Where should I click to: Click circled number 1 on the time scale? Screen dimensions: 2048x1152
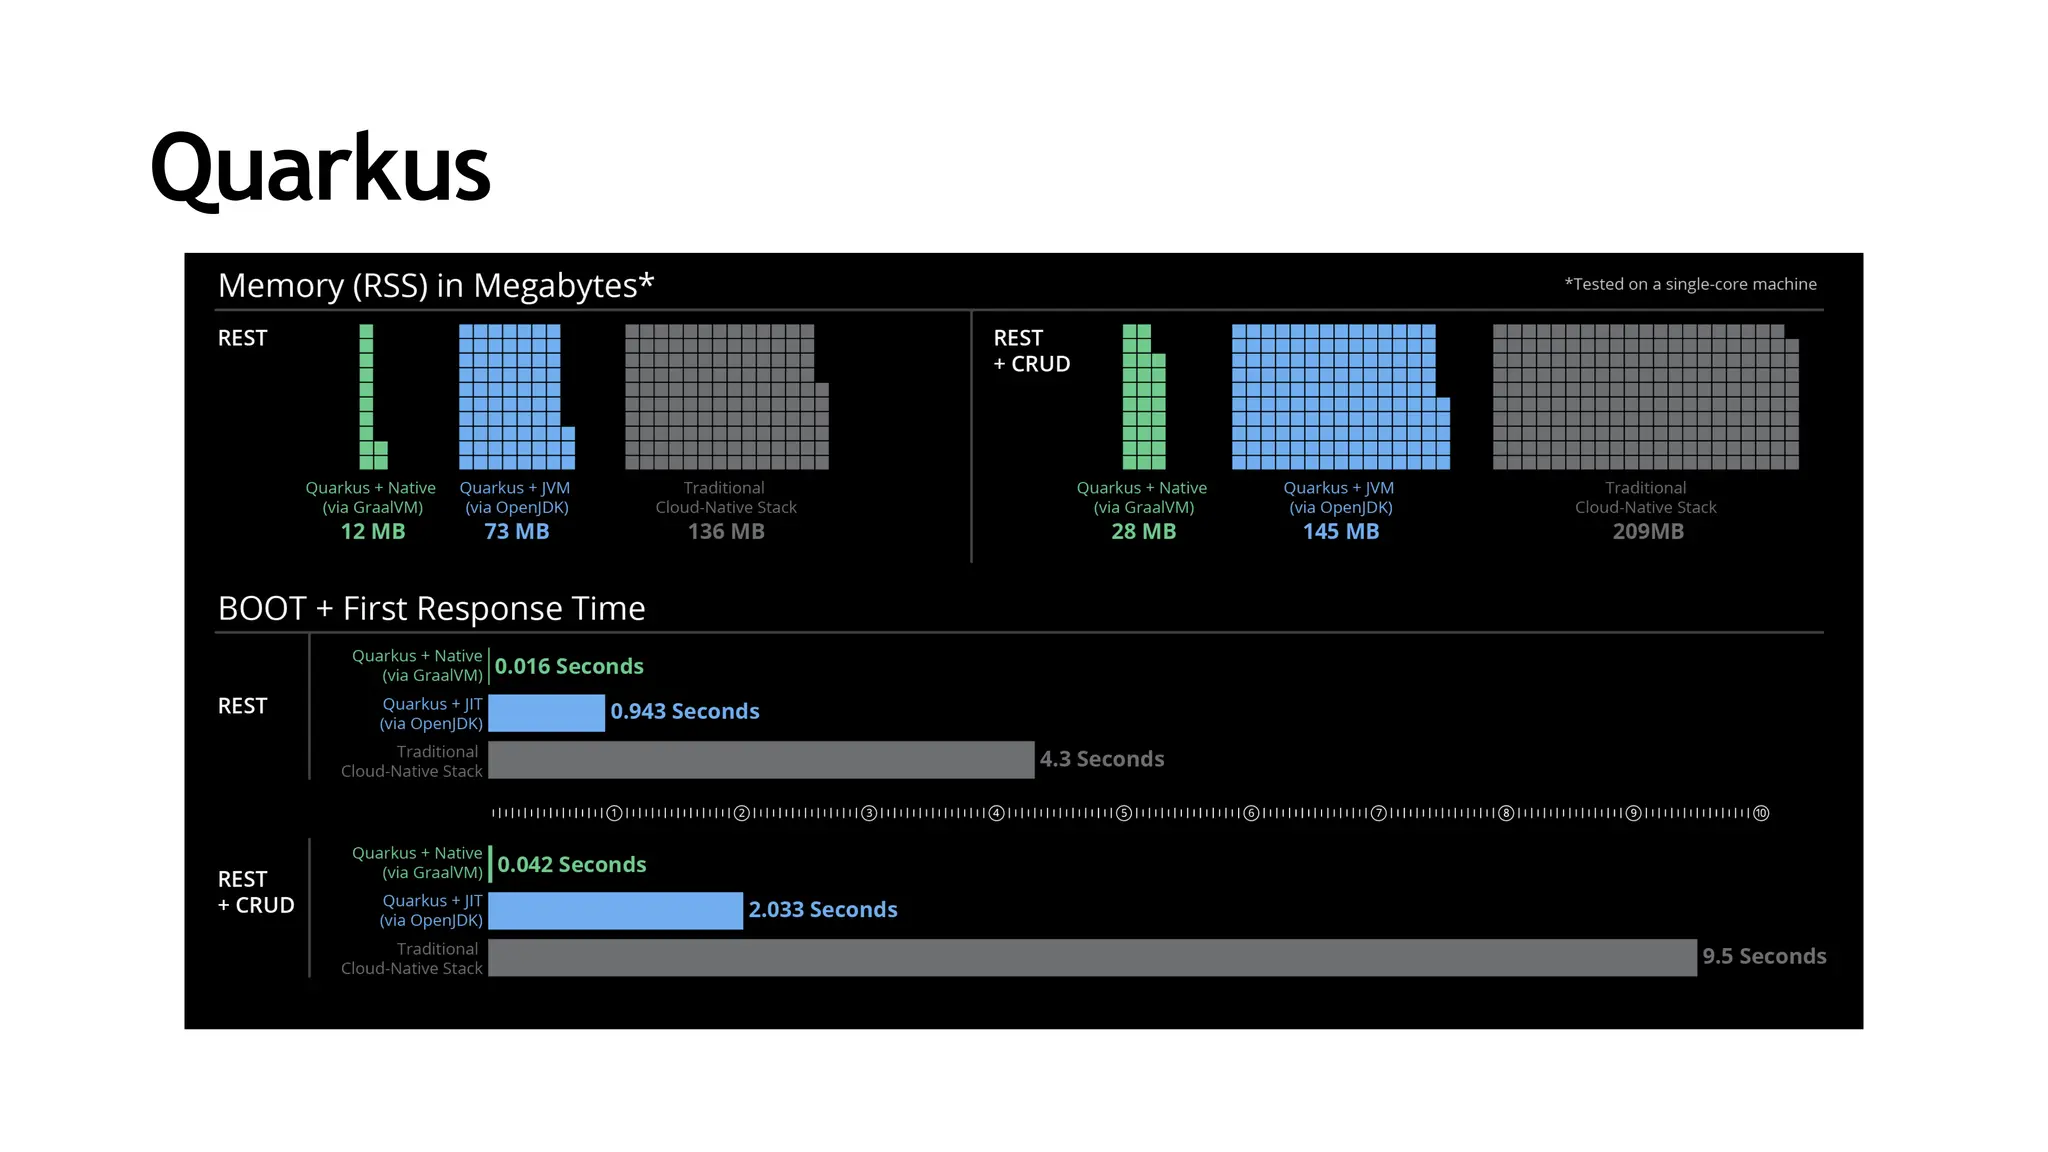pos(615,813)
